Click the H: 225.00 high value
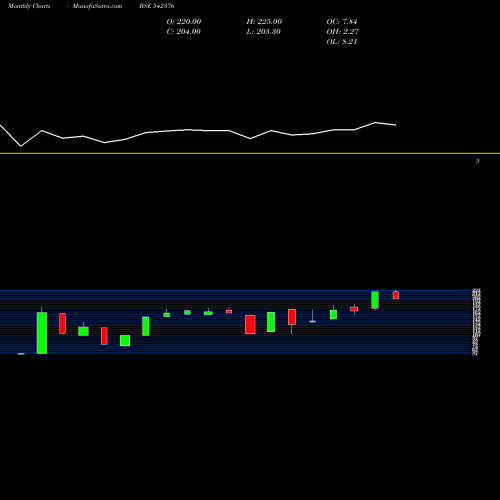Viewport: 500px width, 500px height. (264, 22)
